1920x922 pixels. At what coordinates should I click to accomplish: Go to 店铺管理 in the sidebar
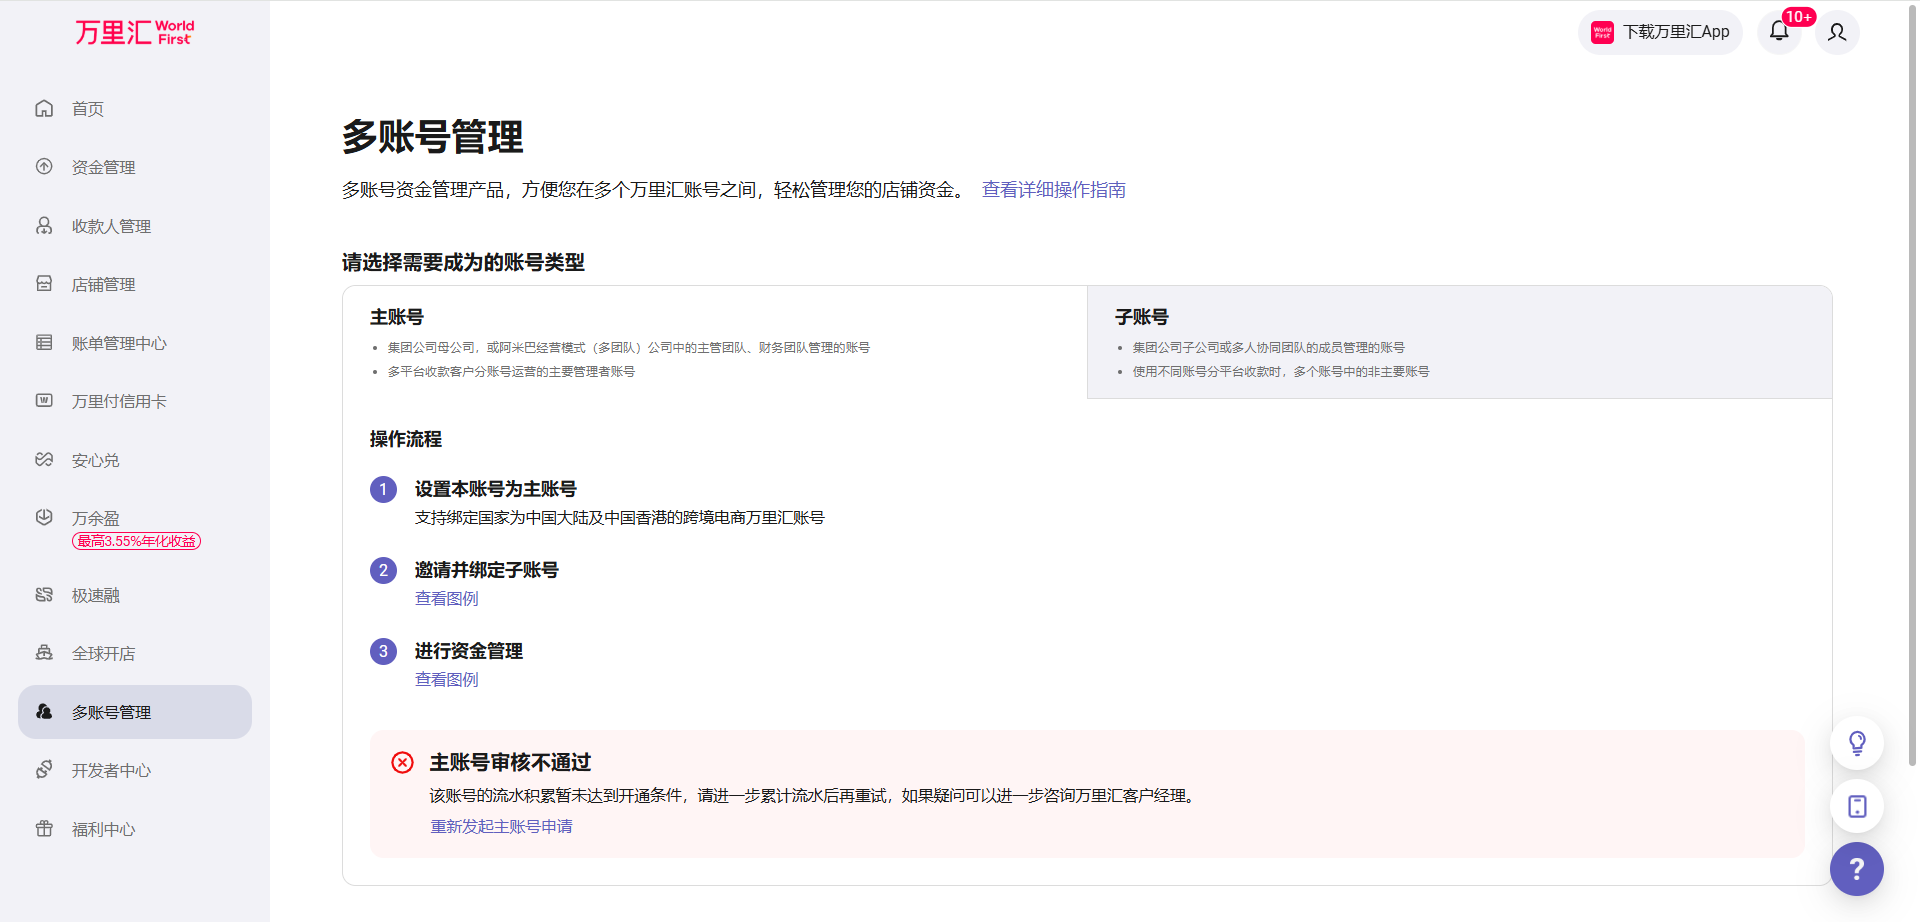(103, 285)
